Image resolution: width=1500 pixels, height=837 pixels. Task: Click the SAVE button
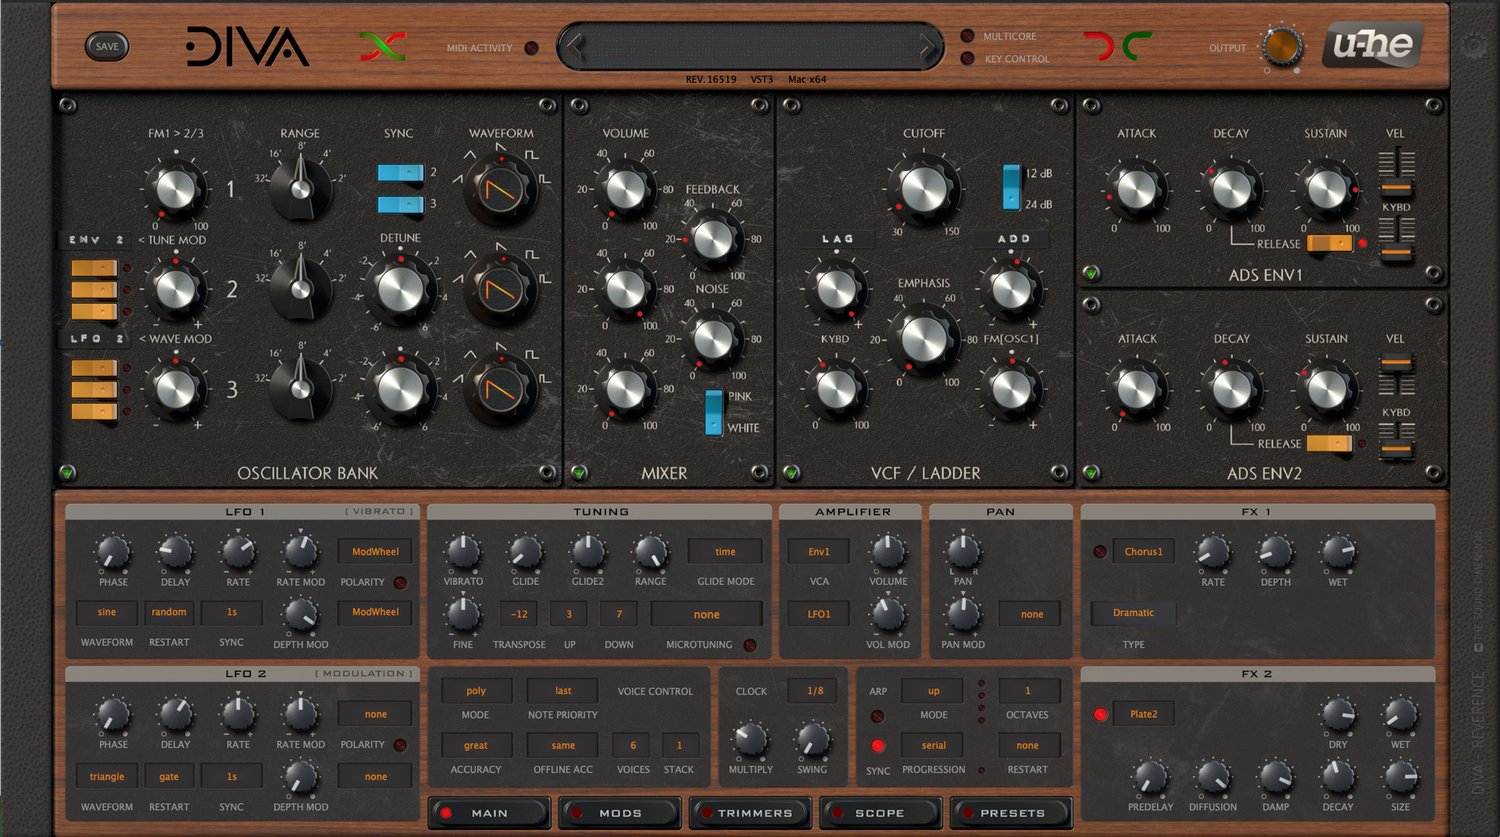pos(107,46)
